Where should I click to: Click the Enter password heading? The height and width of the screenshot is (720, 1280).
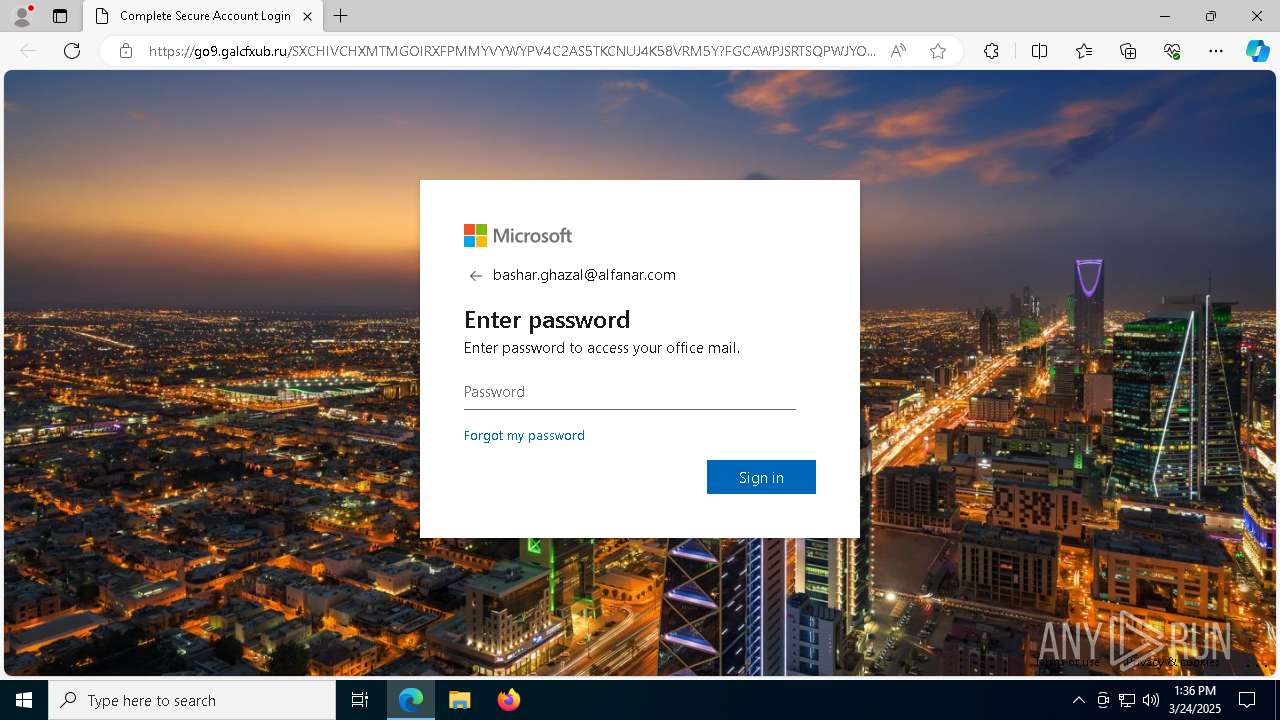pos(547,320)
